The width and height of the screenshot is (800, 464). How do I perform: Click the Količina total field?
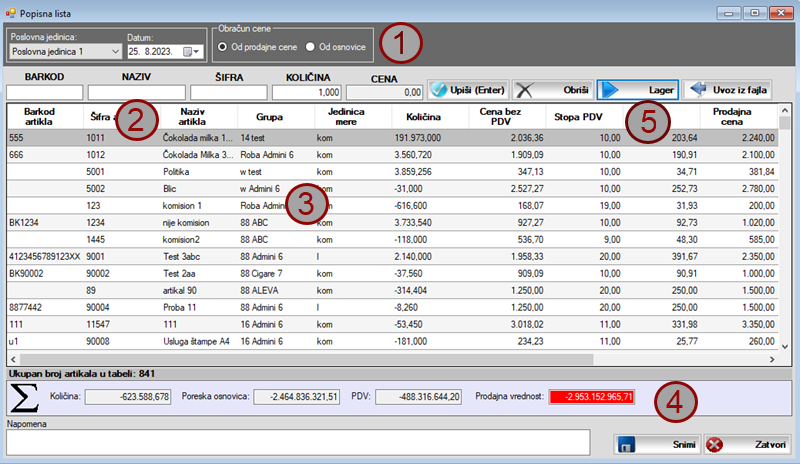click(128, 397)
